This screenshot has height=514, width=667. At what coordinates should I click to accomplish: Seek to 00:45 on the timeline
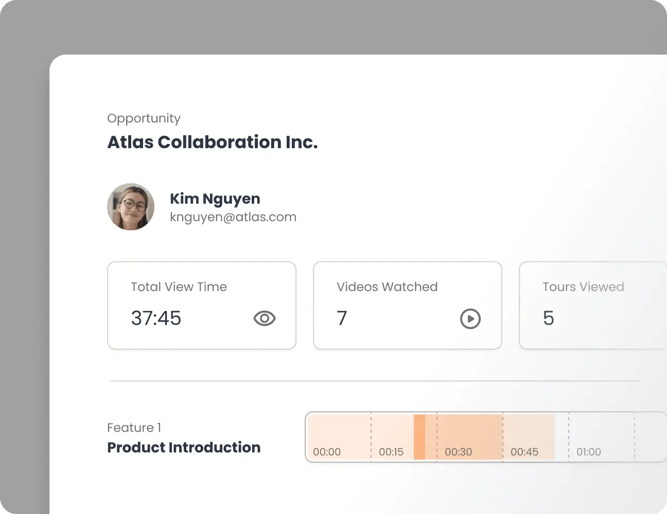(524, 452)
